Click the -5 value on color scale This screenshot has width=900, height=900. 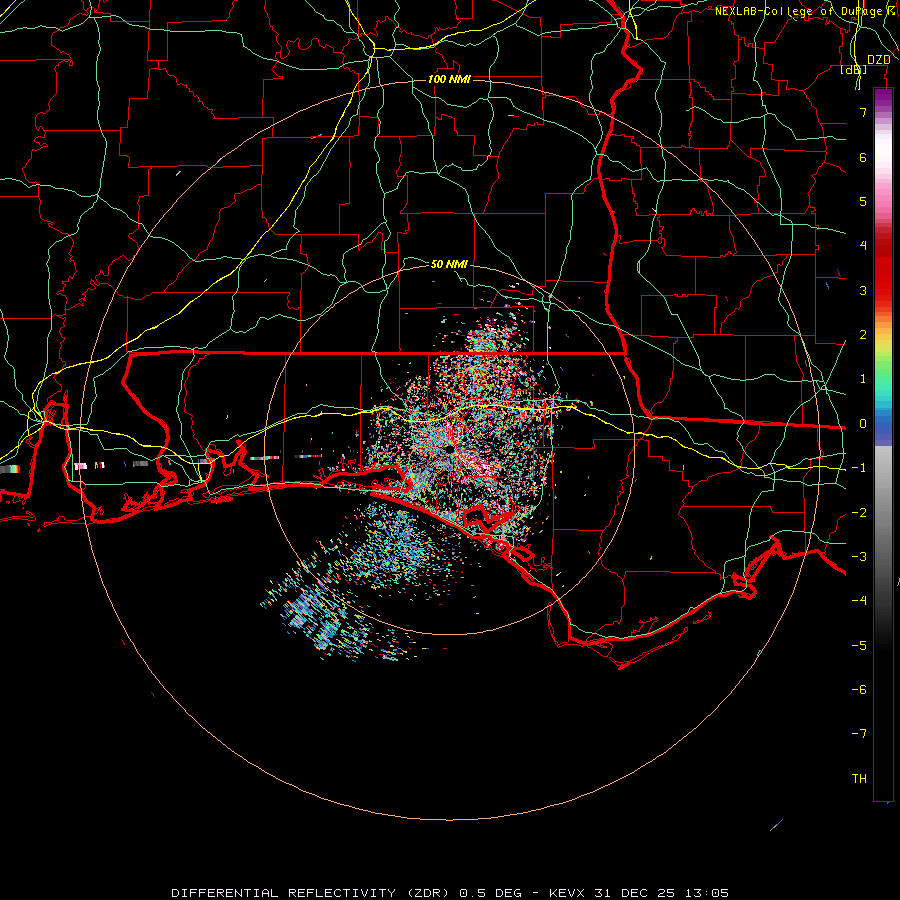859,646
